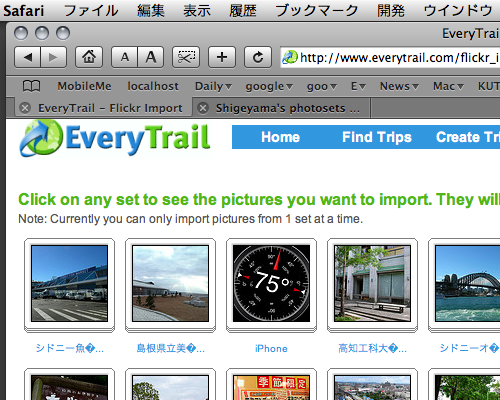Open the 履歴 menu

pyautogui.click(x=243, y=11)
